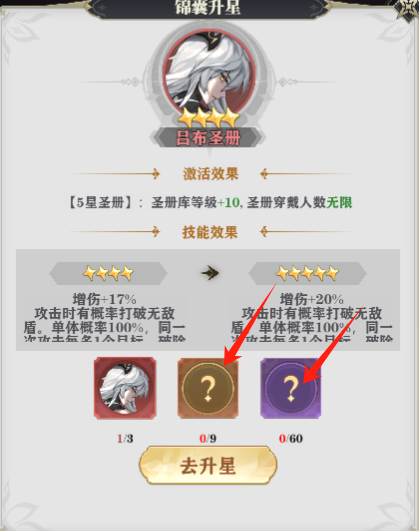Click the 锦囊升星 title header
Viewport: 419px width, 531px height.
(x=207, y=7)
